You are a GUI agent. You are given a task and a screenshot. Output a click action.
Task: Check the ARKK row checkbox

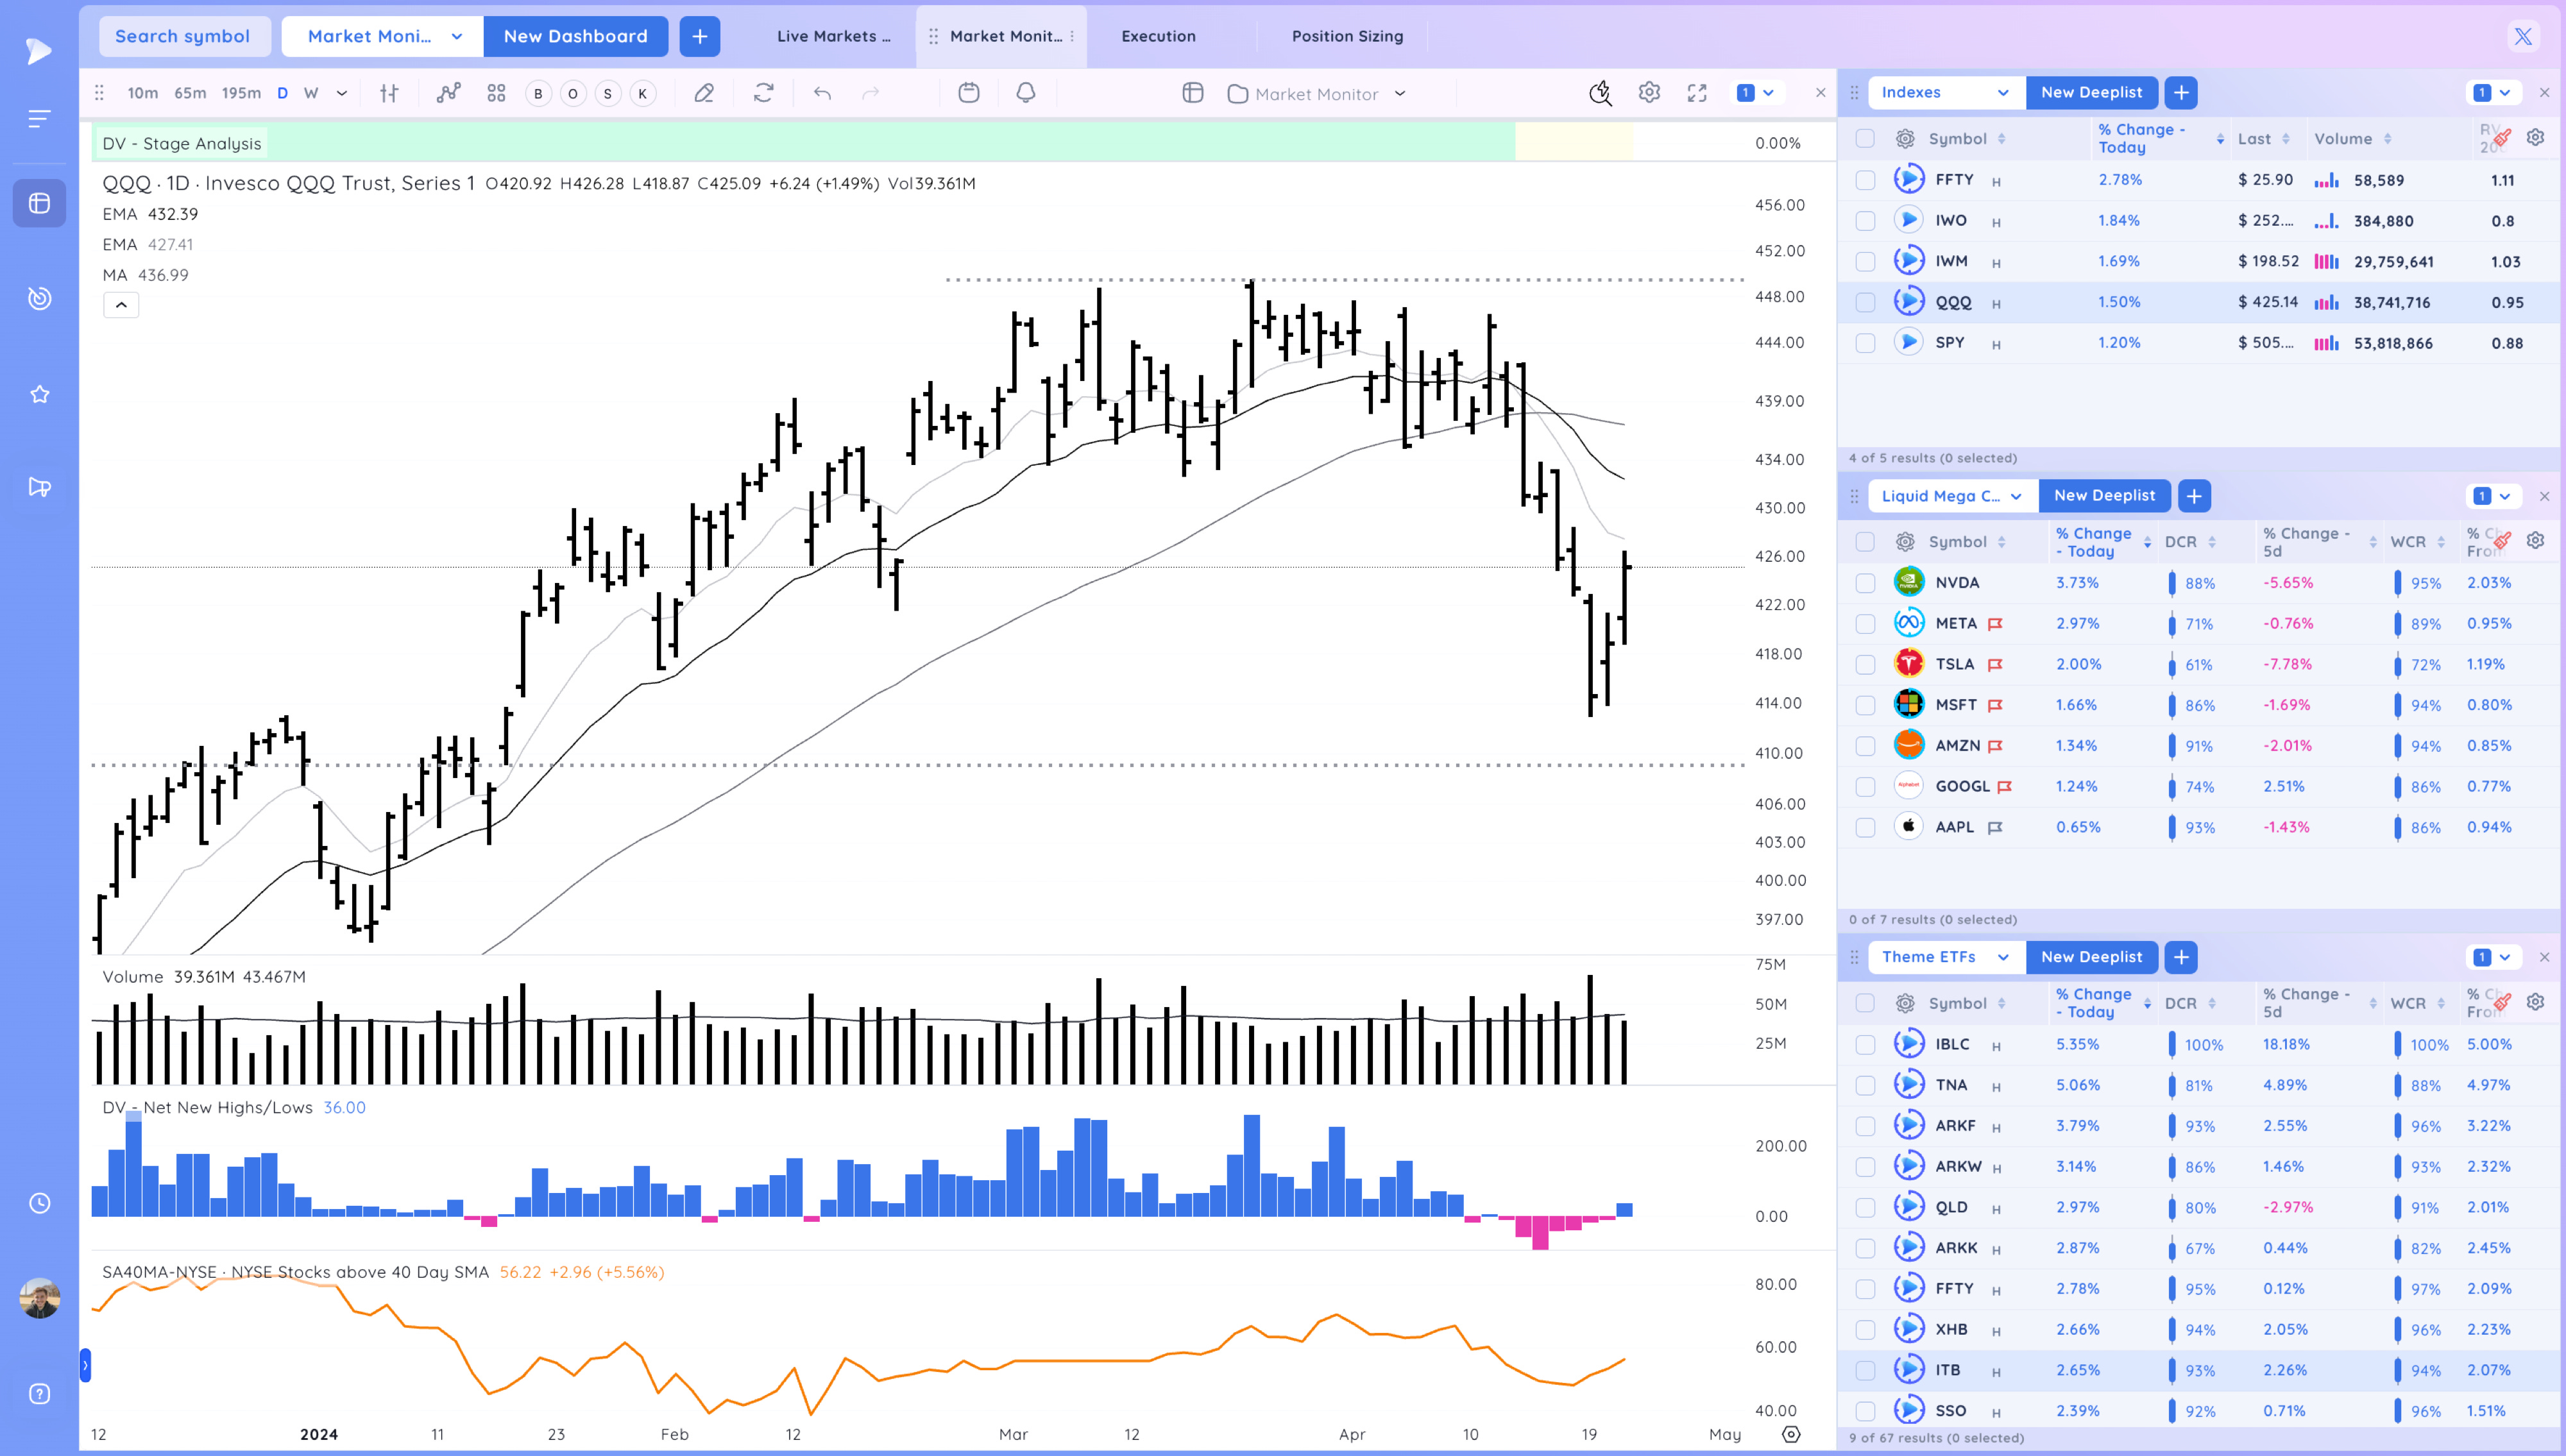[x=1865, y=1249]
